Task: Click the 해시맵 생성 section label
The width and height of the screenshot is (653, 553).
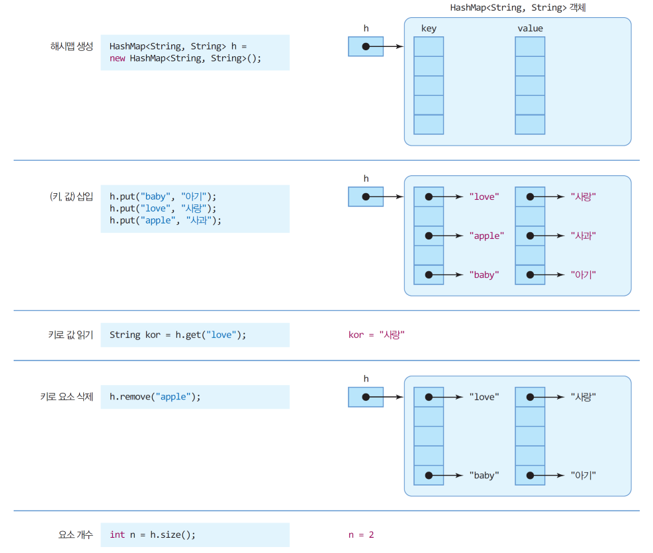Action: [72, 46]
